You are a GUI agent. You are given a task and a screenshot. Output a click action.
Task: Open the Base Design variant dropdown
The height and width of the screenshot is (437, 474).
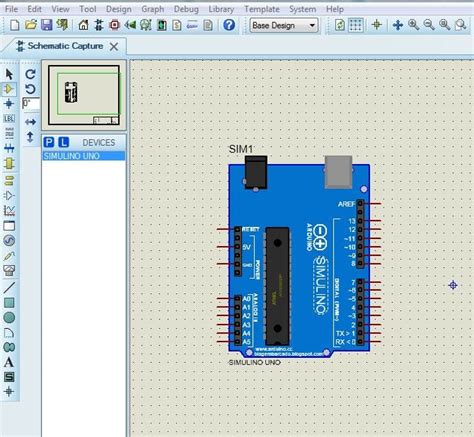(284, 25)
